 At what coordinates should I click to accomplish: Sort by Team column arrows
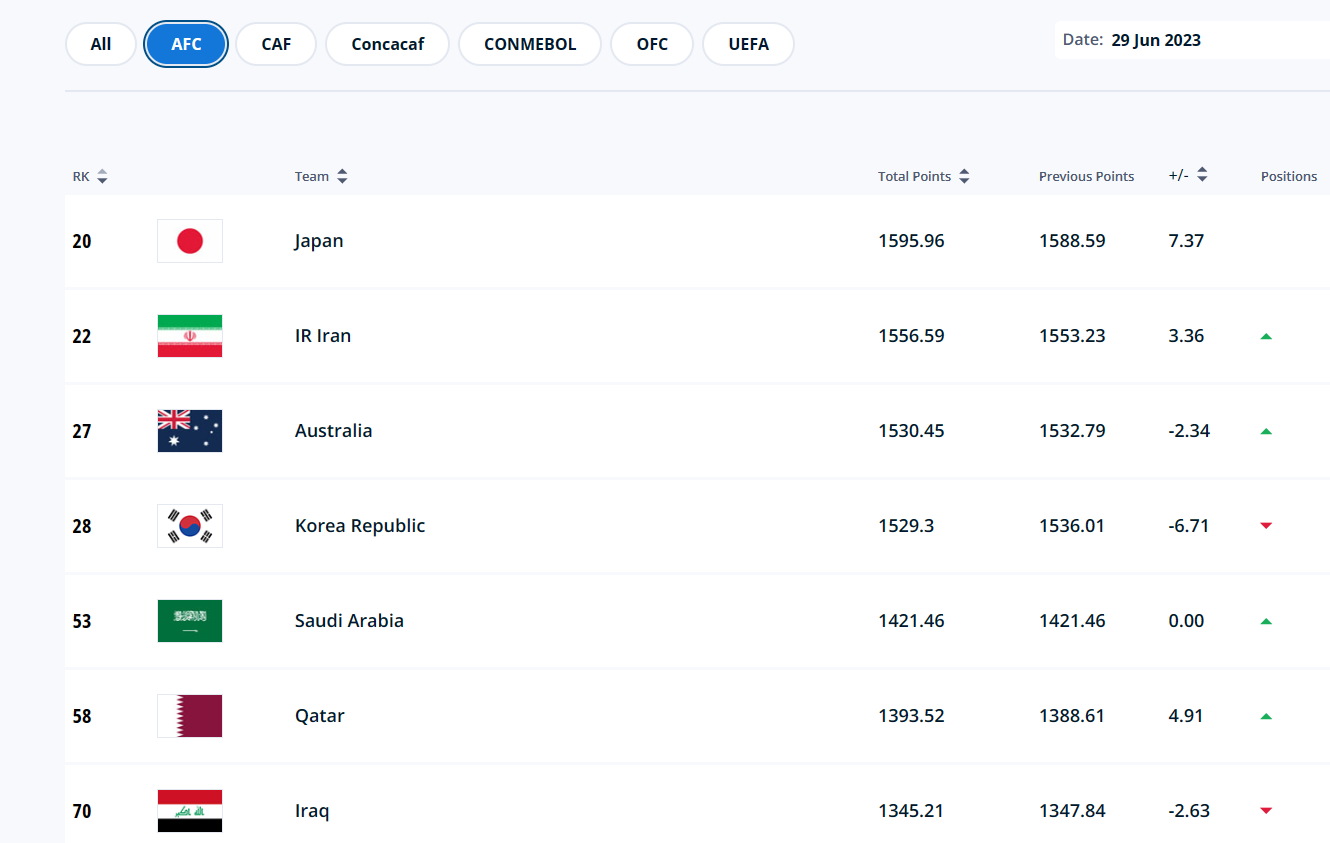(342, 177)
